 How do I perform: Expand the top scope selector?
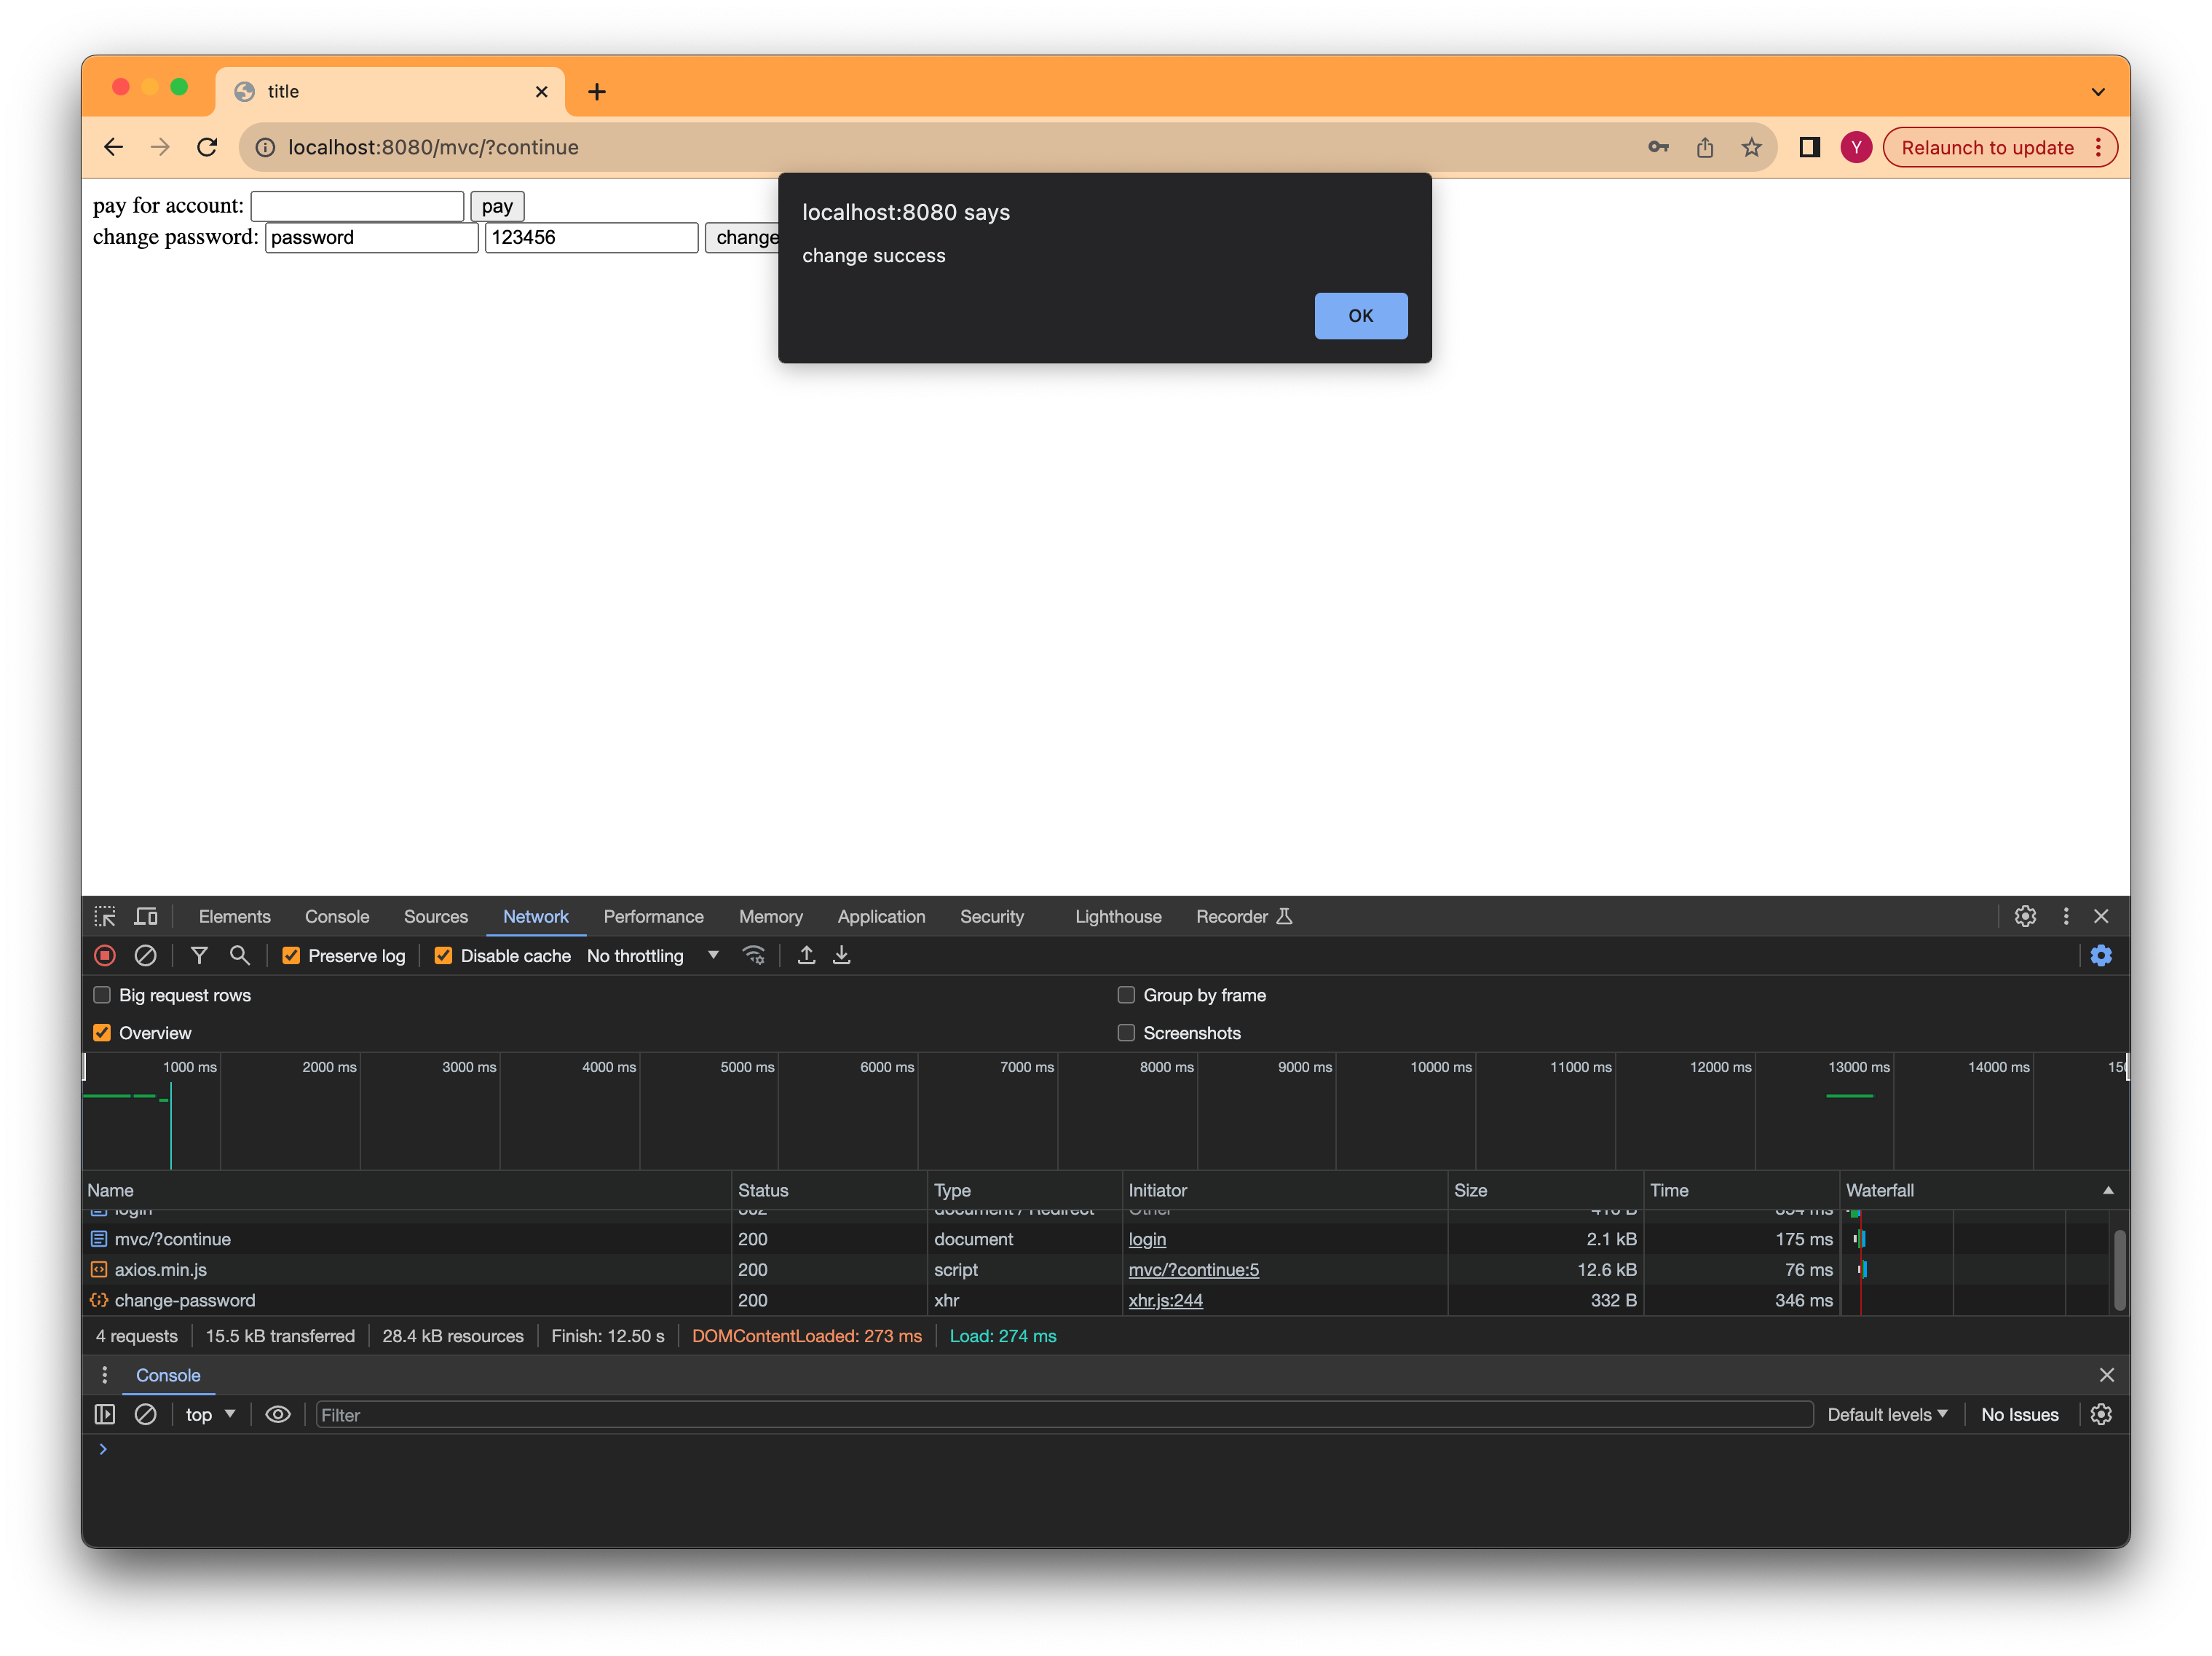[210, 1414]
